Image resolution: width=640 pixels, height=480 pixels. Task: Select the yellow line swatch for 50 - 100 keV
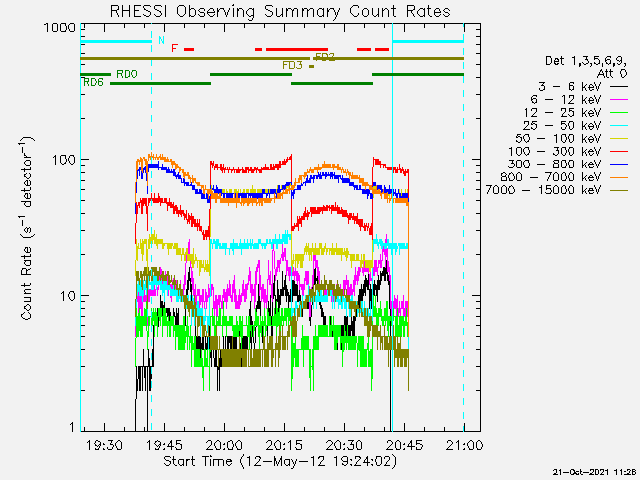click(618, 139)
